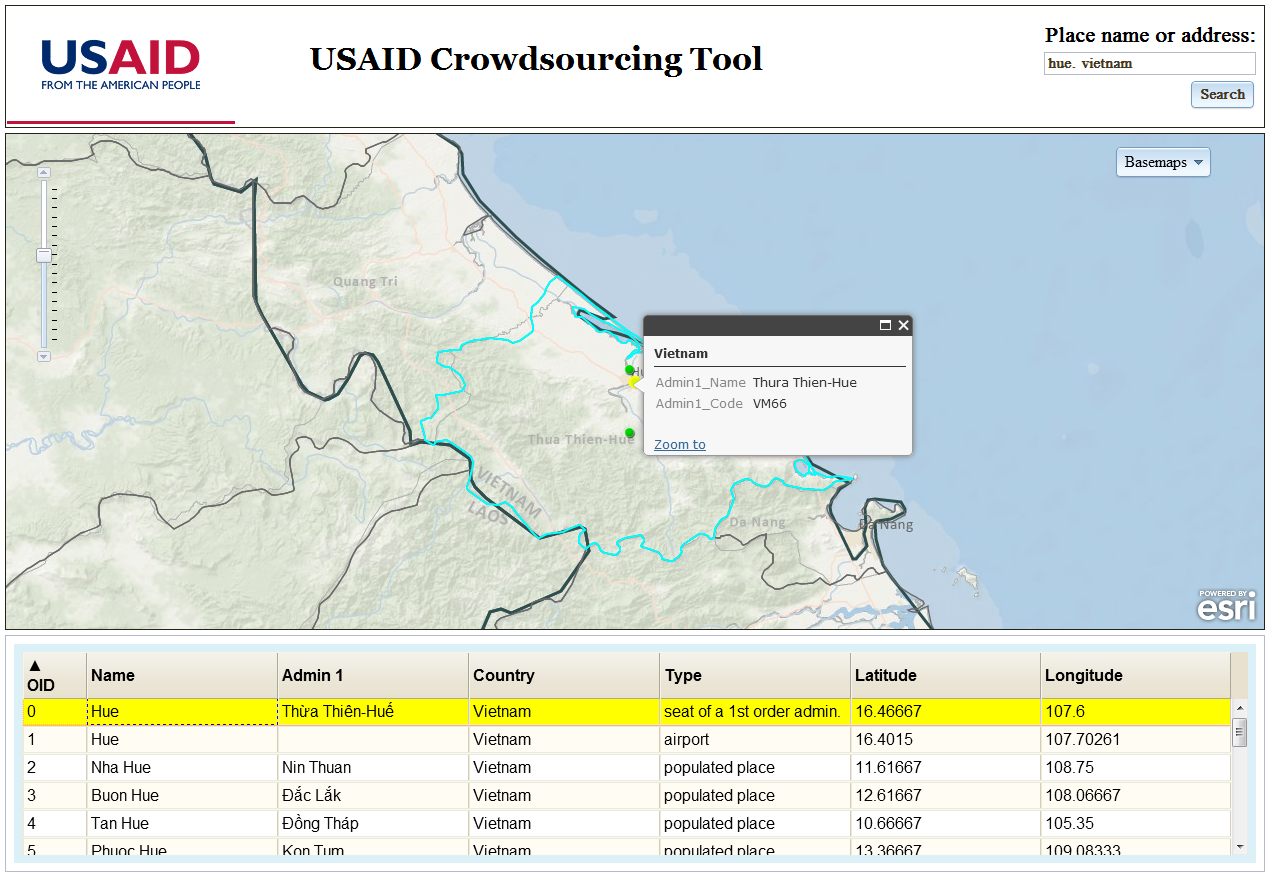Focus the place name search field
1270x877 pixels.
click(1150, 63)
